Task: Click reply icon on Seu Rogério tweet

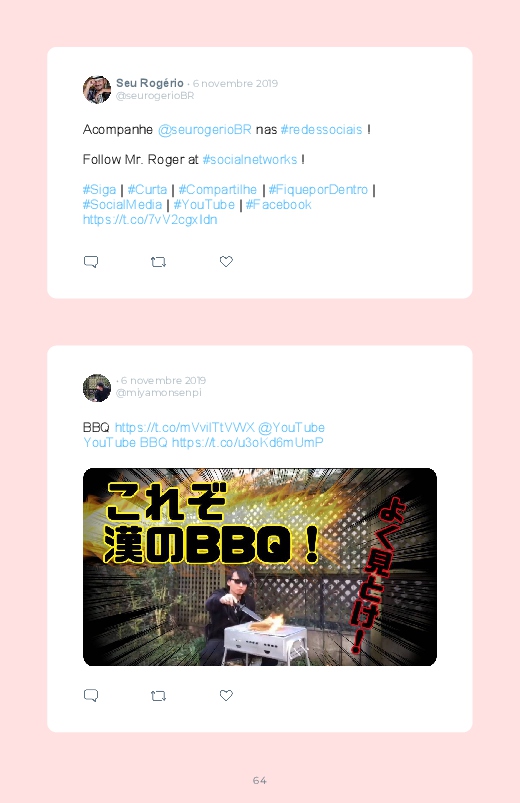Action: click(x=91, y=262)
